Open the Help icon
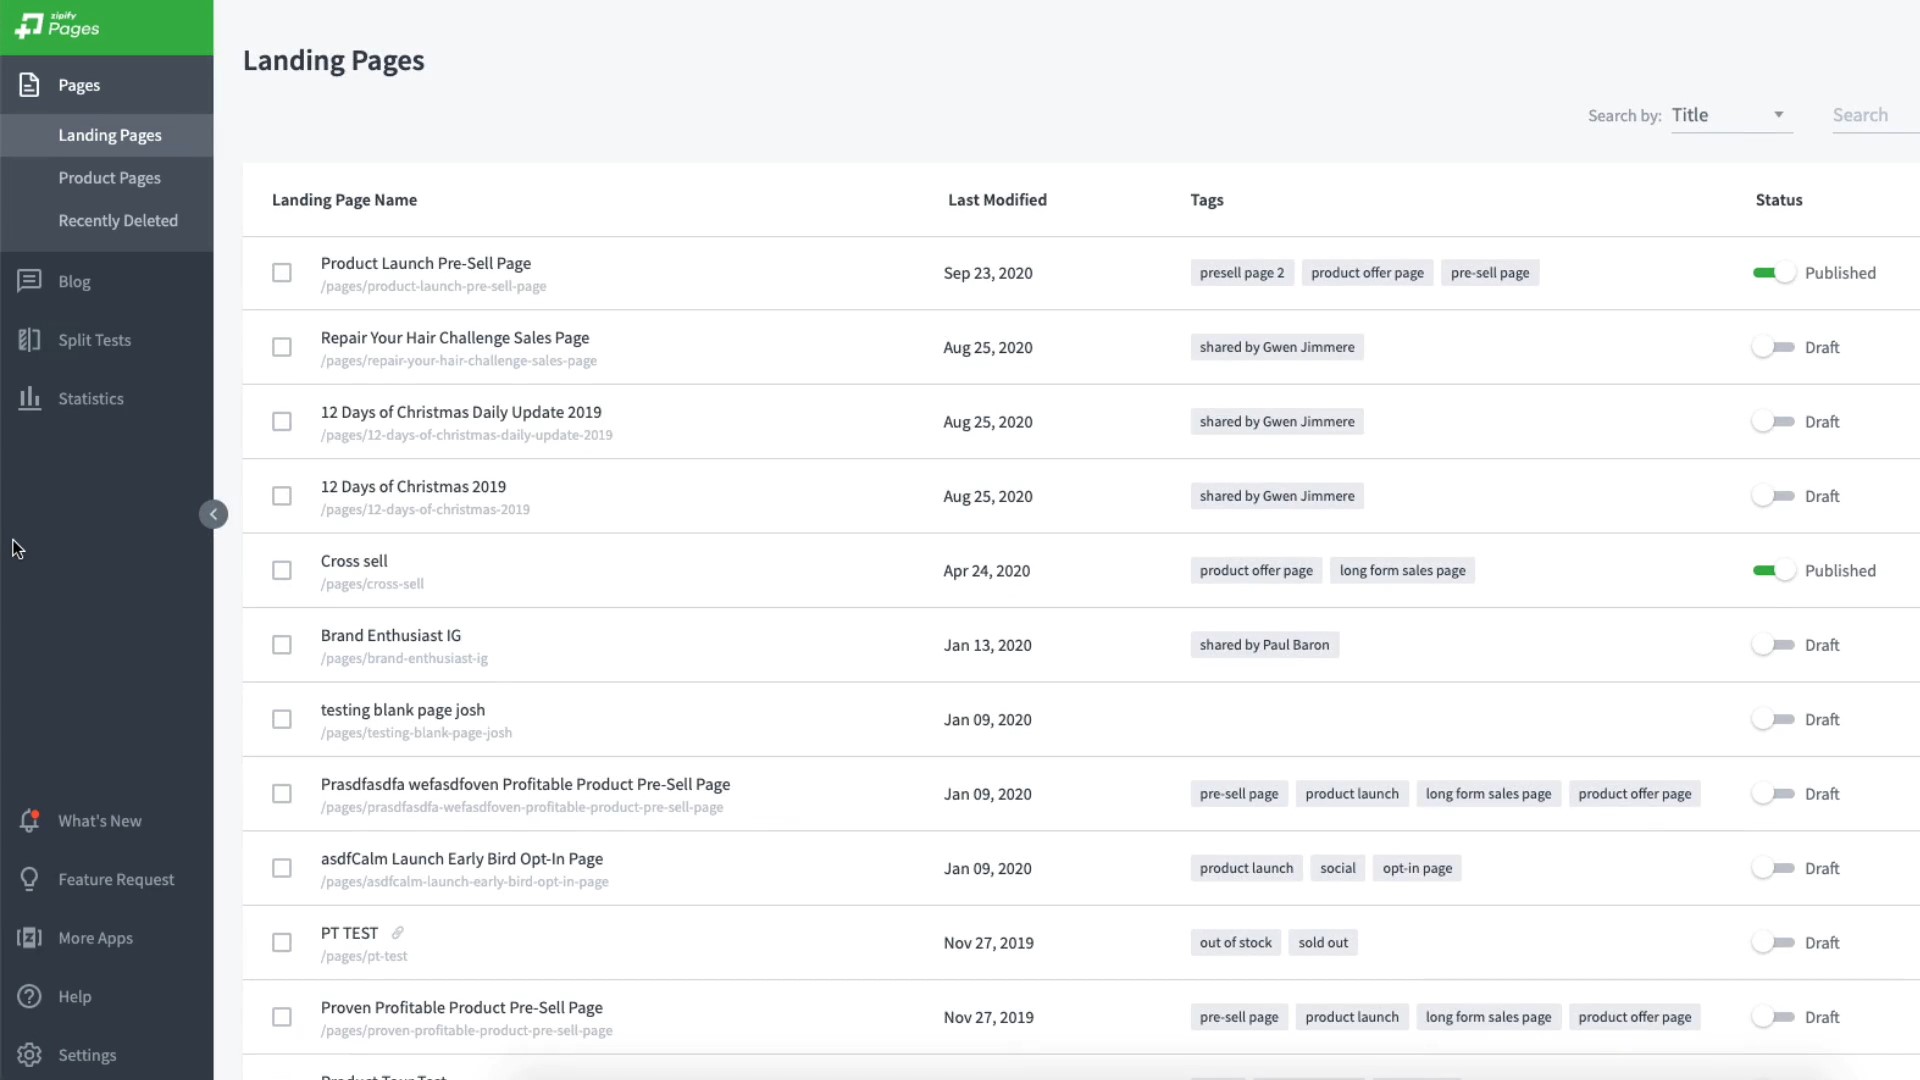 (x=29, y=996)
